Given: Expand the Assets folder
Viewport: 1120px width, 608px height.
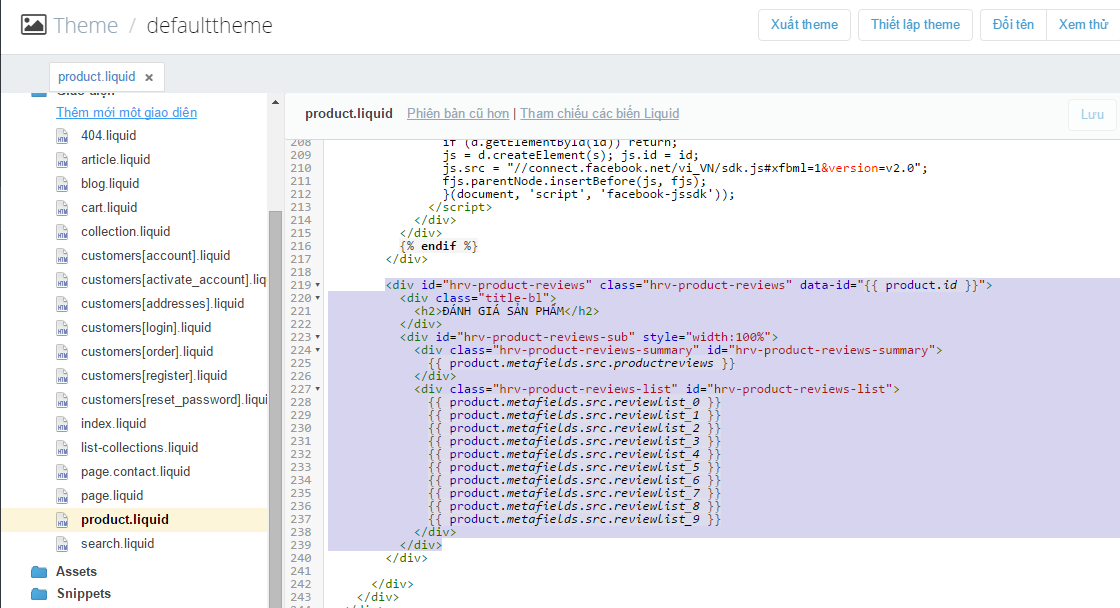Looking at the screenshot, I should click(76, 572).
